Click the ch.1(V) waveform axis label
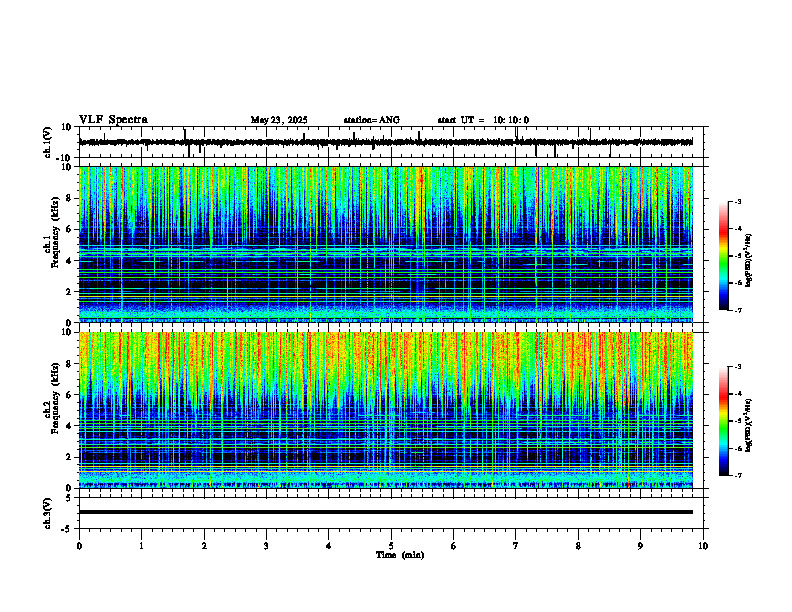Screen dimensions: 792x612 tap(48, 142)
